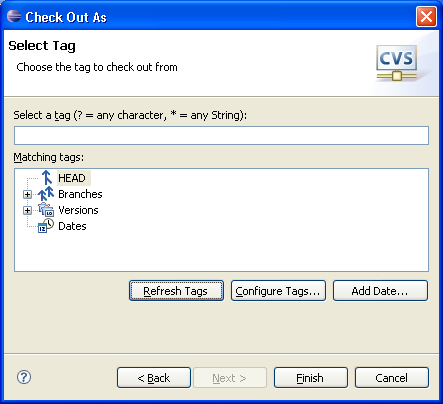
Task: Select the HEAD tag item
Action: click(x=72, y=178)
